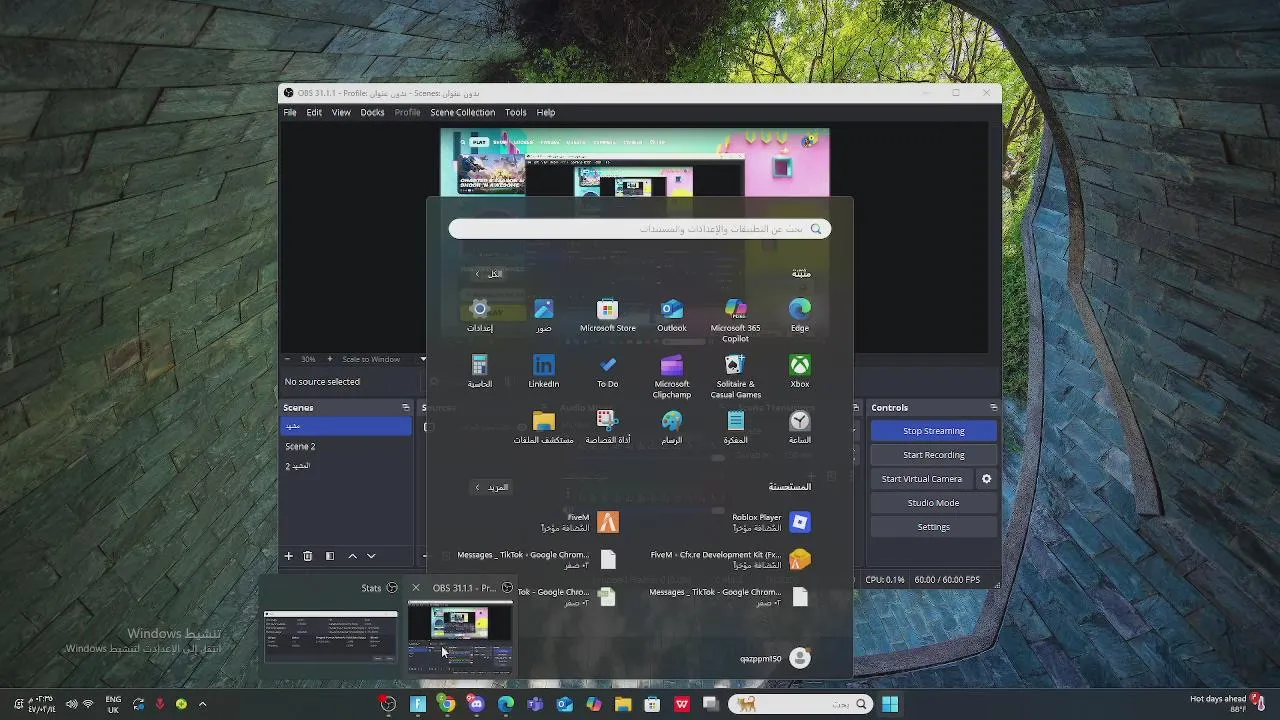Open Settings app from pinned apps
This screenshot has height=720, width=1280.
pos(480,315)
